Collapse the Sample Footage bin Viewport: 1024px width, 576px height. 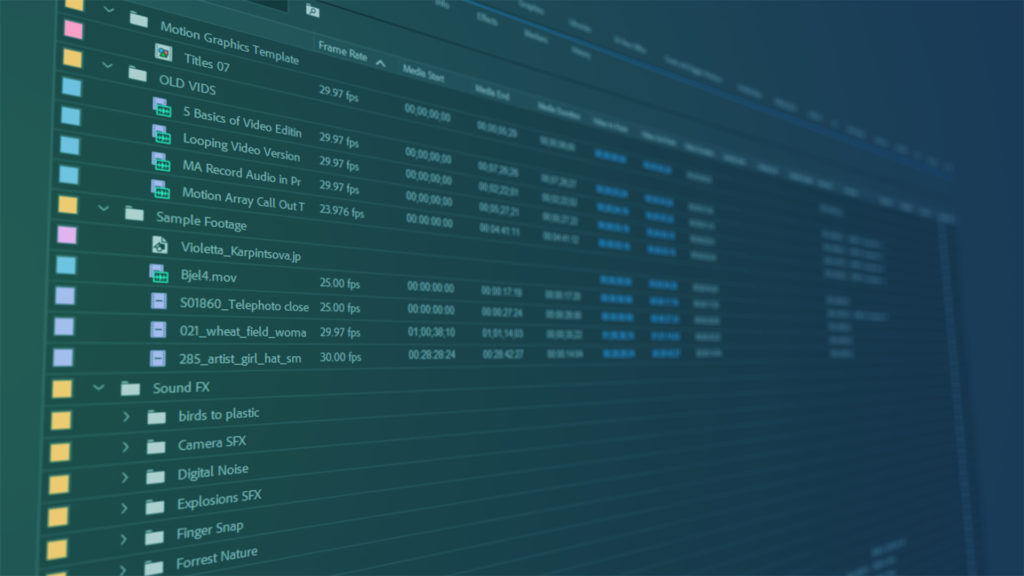104,208
